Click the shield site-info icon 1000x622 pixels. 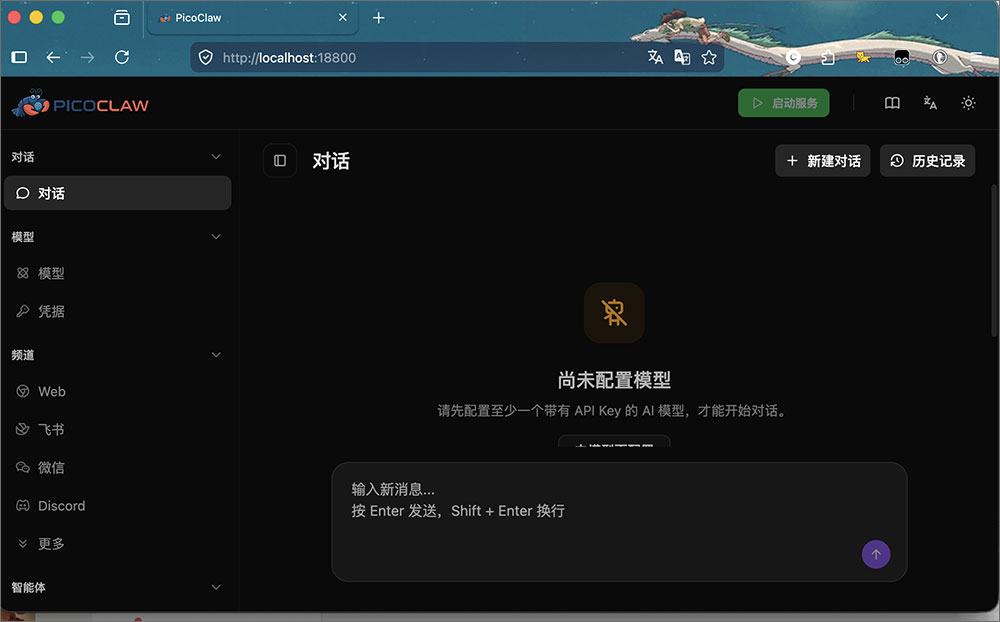(205, 57)
